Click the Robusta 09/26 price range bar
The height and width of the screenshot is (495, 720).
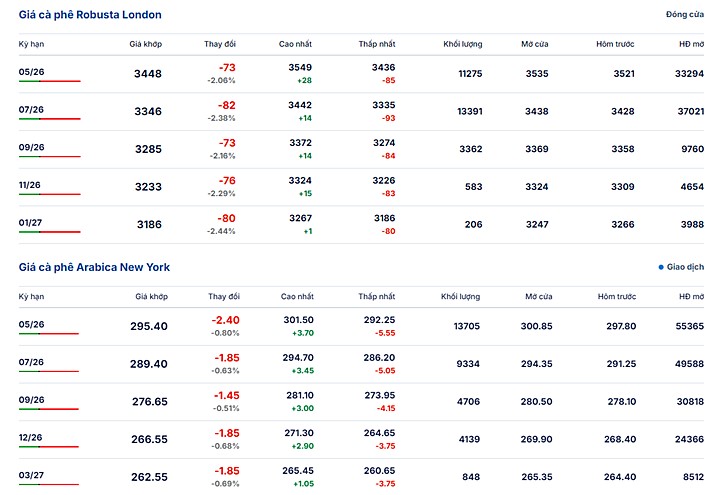pos(49,156)
